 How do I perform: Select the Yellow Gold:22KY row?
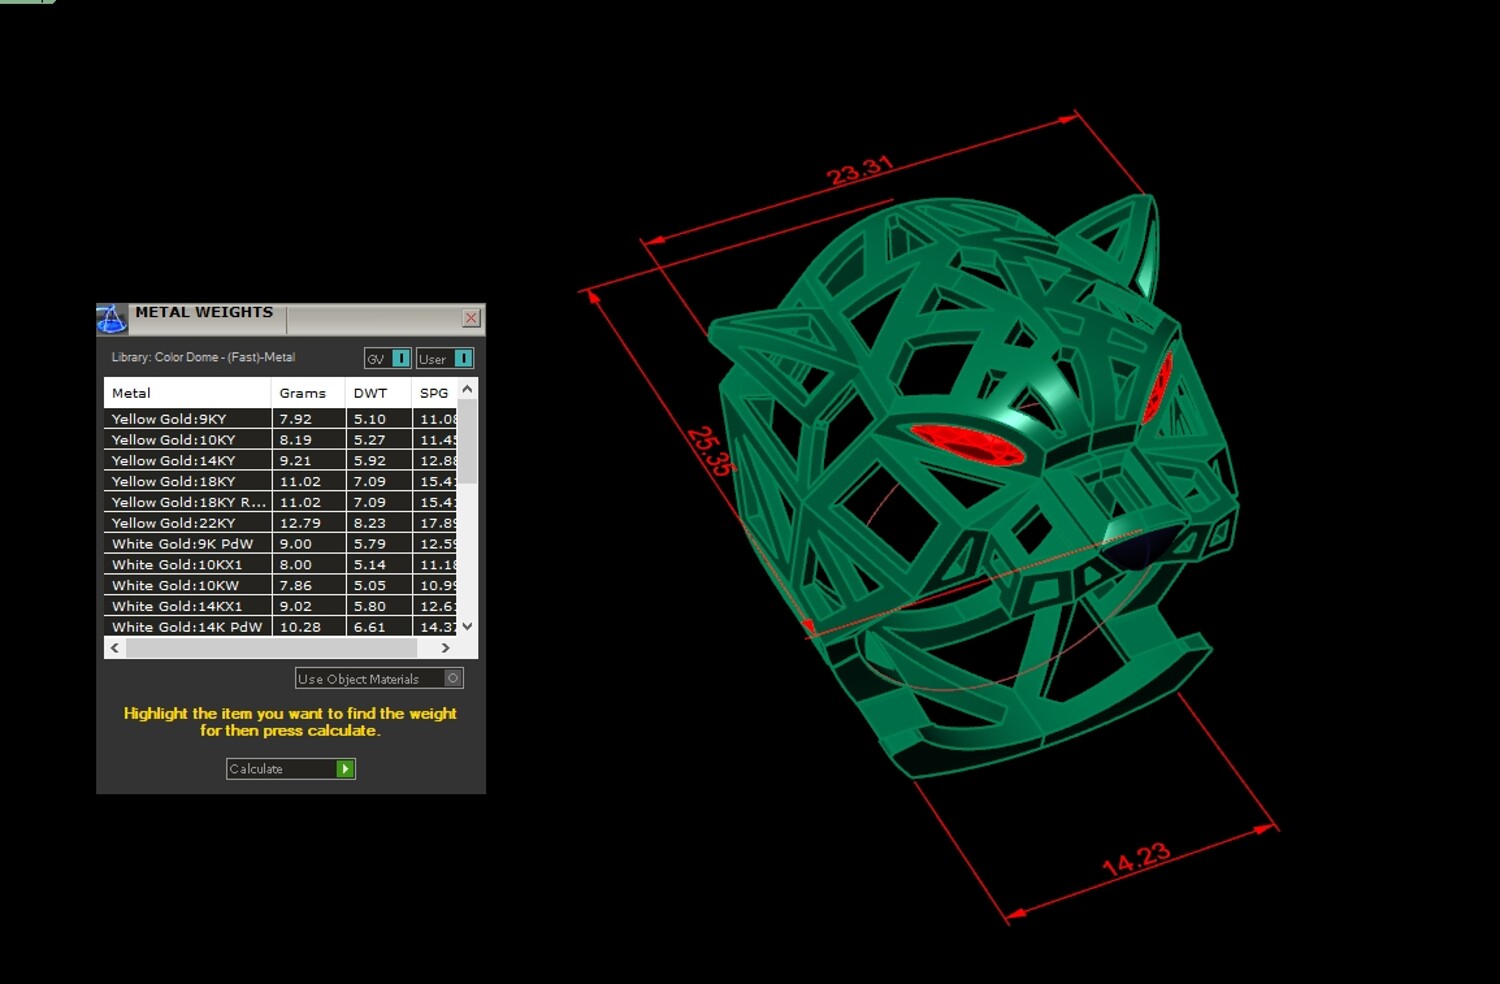tap(280, 523)
